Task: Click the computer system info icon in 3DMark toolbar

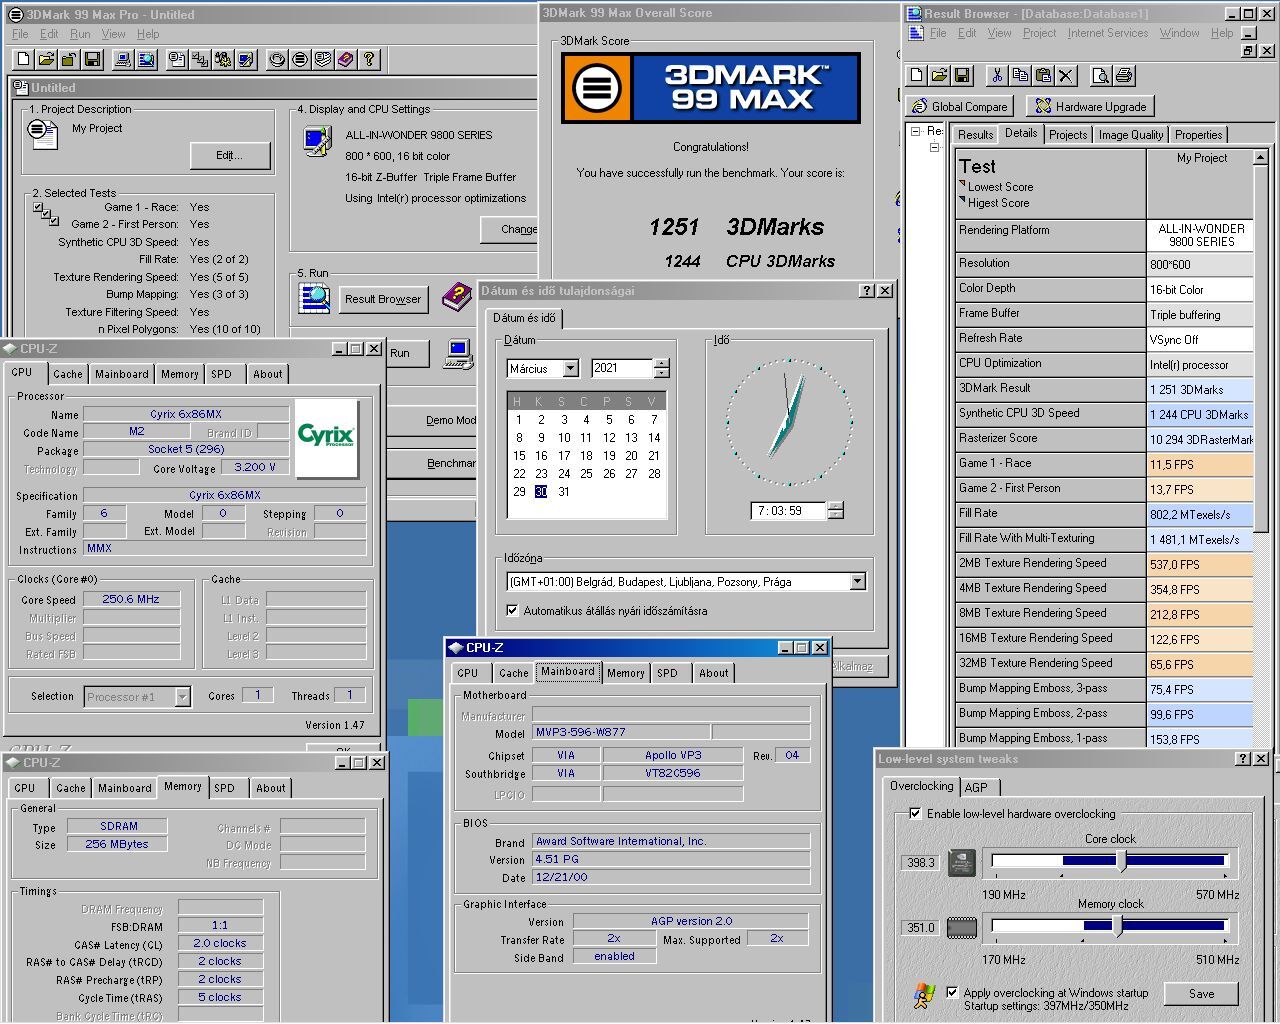Action: [123, 60]
